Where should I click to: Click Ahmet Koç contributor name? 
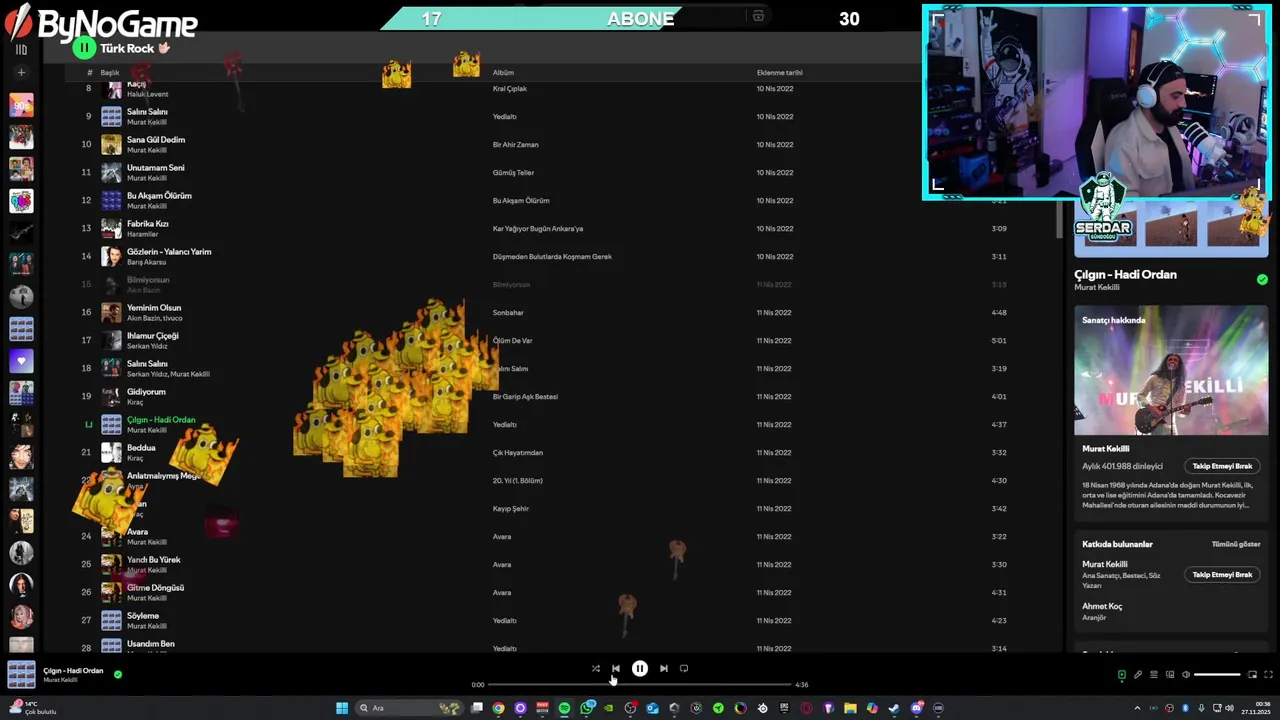pos(1102,606)
